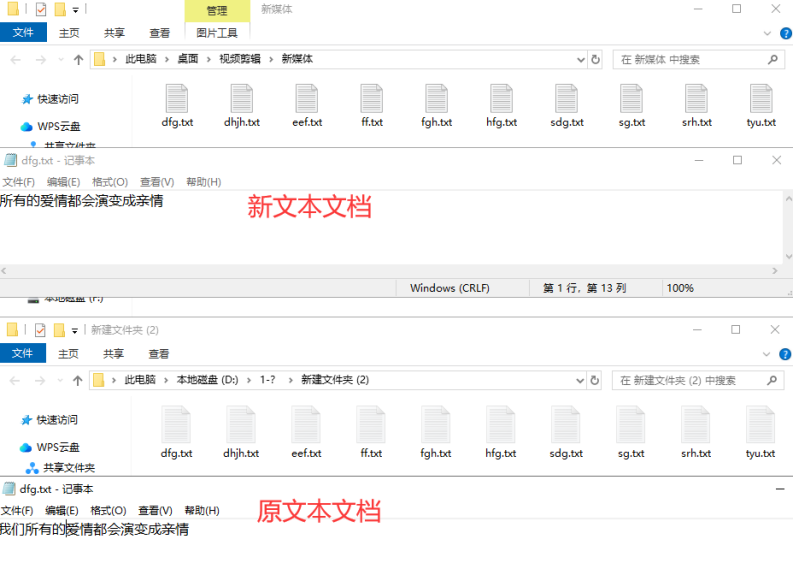This screenshot has height=563, width=794.
Task: Click srh.txt icon in 新建文件夹 (2) window
Action: point(696,432)
